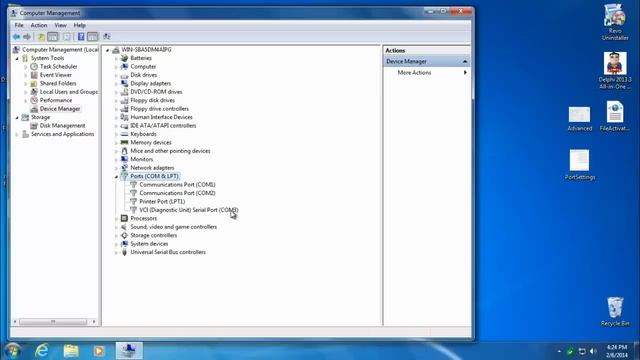The height and width of the screenshot is (360, 640).
Task: Open Windows Explorer from the taskbar
Action: click(71, 351)
